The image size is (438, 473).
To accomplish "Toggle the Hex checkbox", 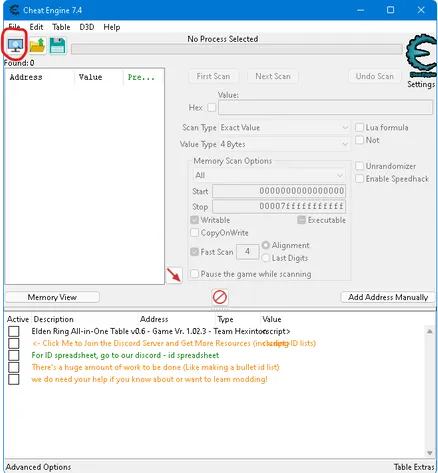I will 211,108.
